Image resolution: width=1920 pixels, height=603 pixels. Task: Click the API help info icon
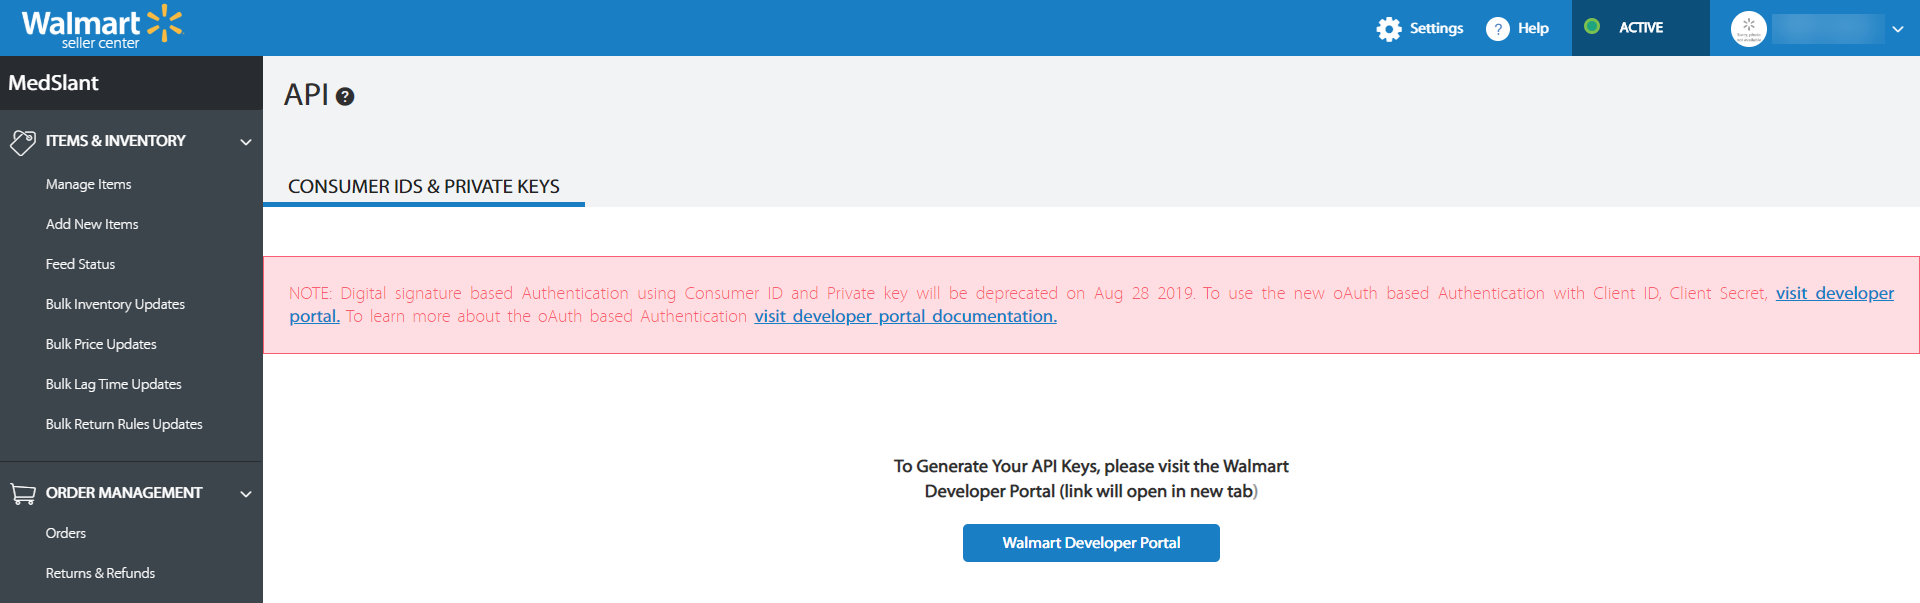(x=345, y=97)
